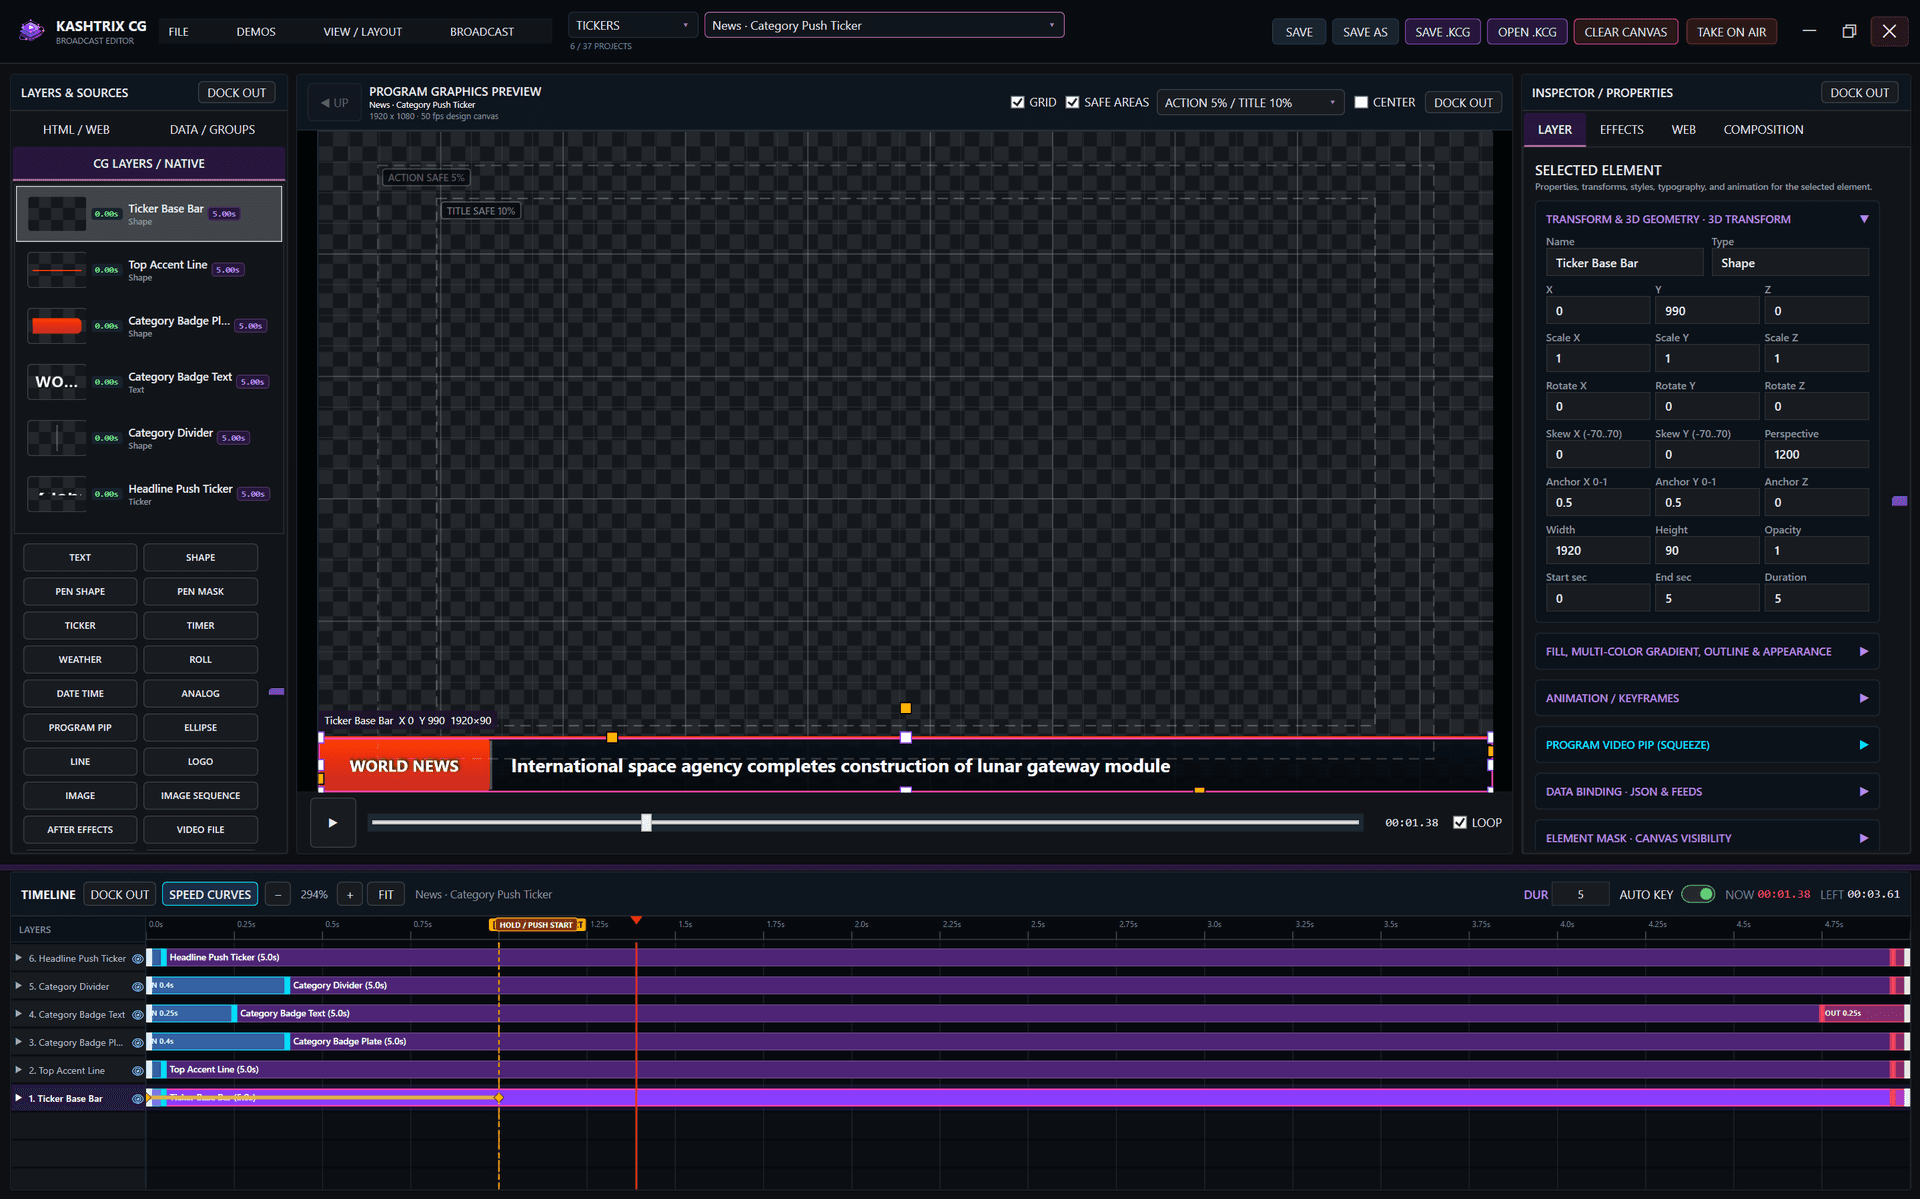Toggle visibility of Headline Push Ticker track
The height and width of the screenshot is (1199, 1920).
pyautogui.click(x=138, y=958)
